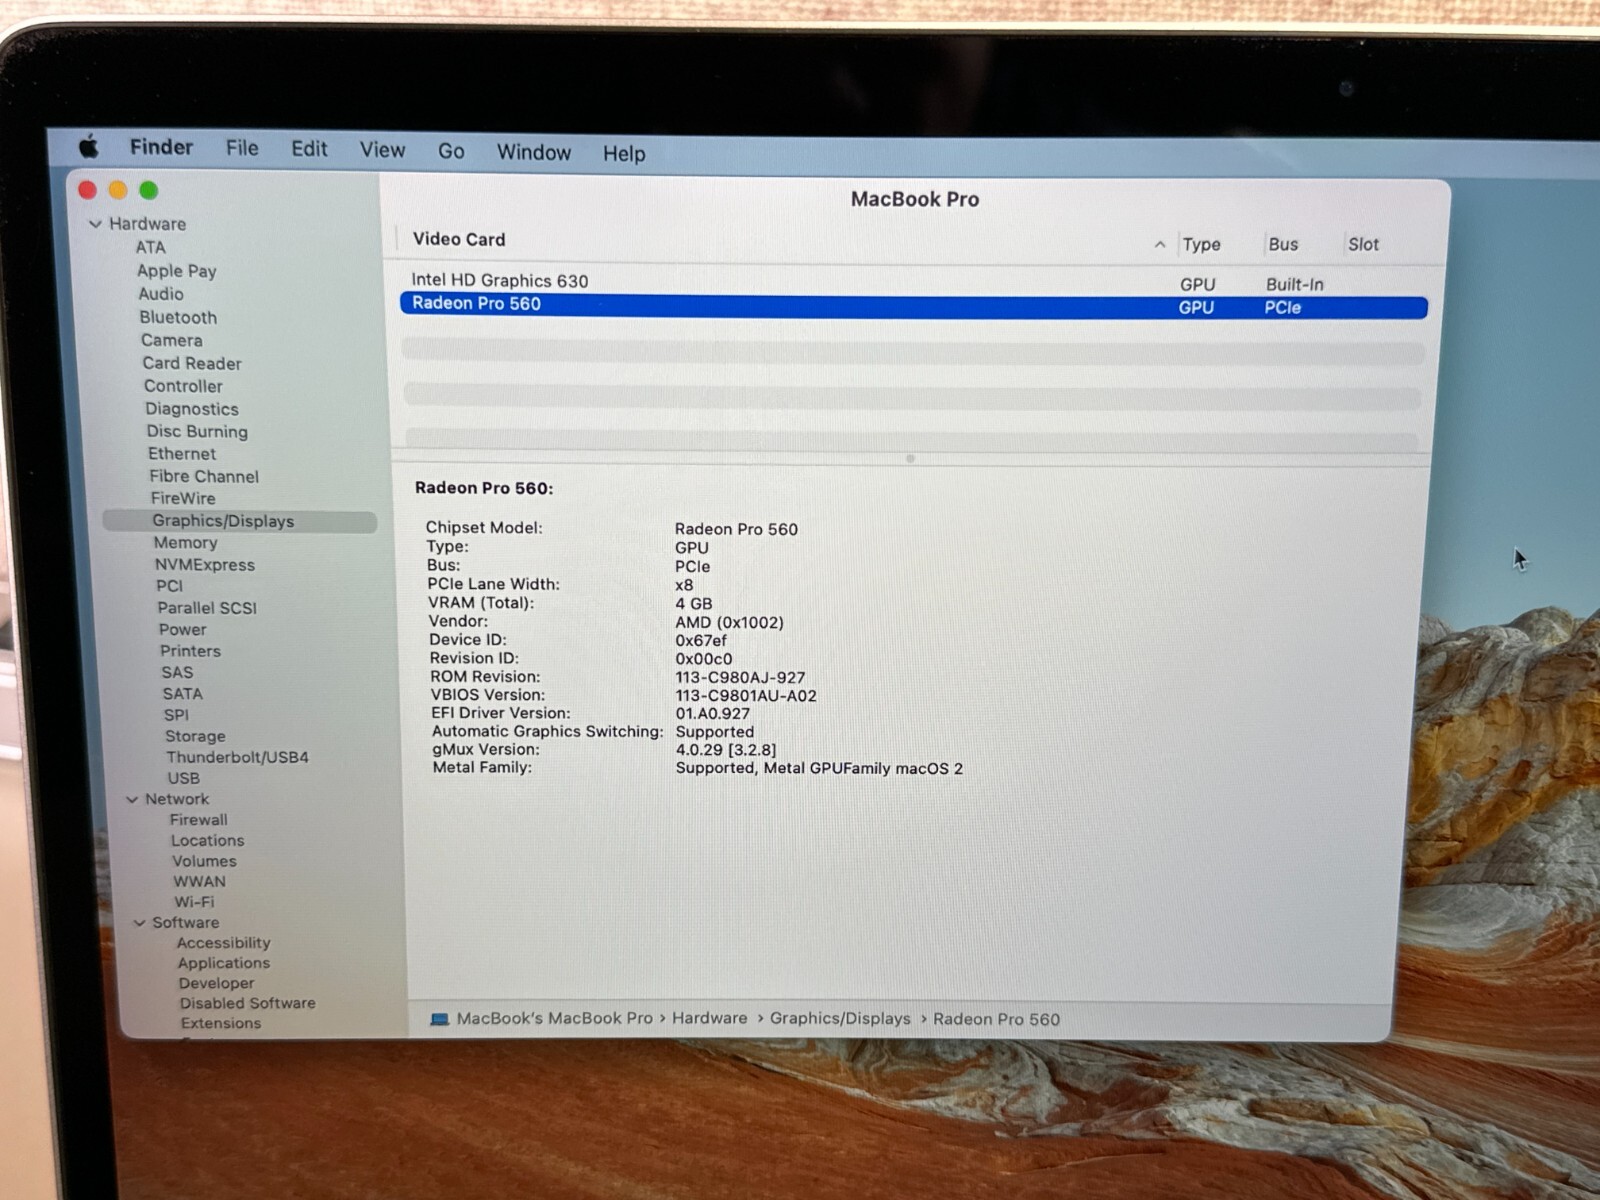Select Power in the sidebar
1600x1200 pixels.
pos(182,629)
